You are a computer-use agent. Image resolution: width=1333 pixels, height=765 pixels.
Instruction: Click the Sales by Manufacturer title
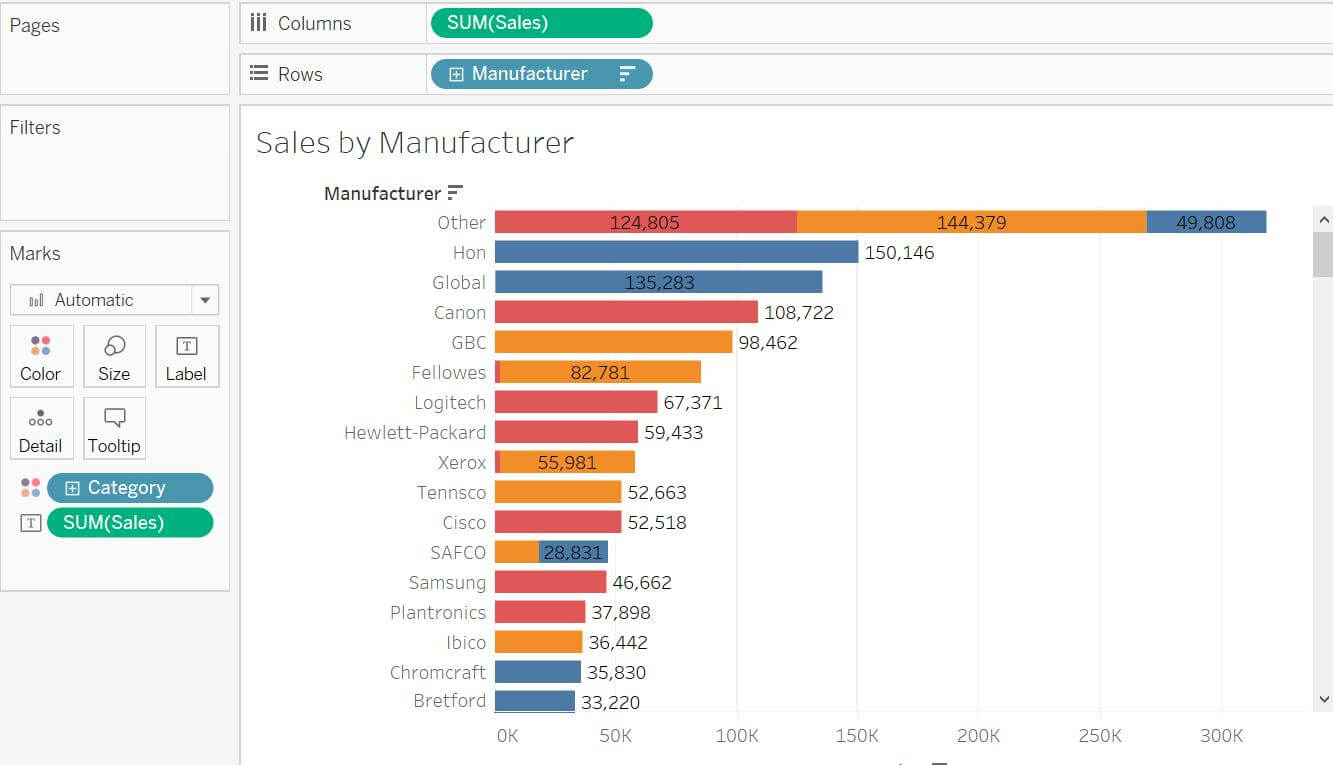tap(415, 142)
